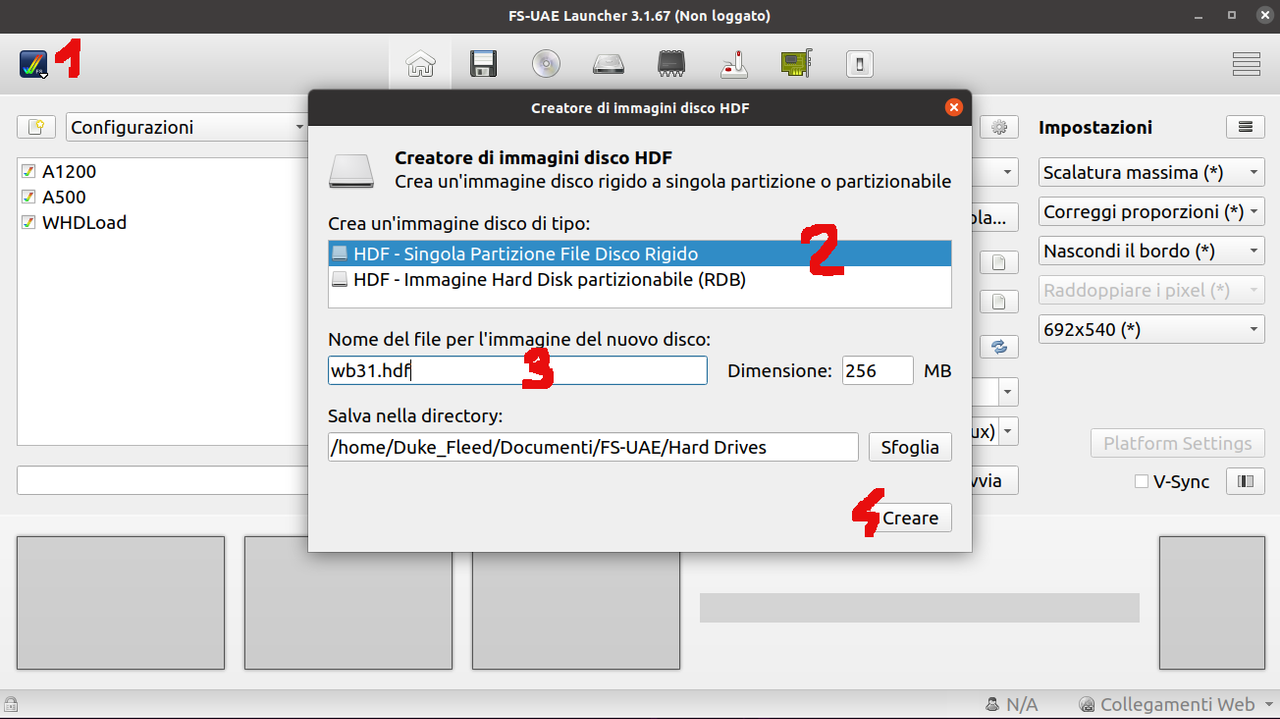Click the cover thumbnail at far right
The height and width of the screenshot is (719, 1280).
[x=1211, y=602]
